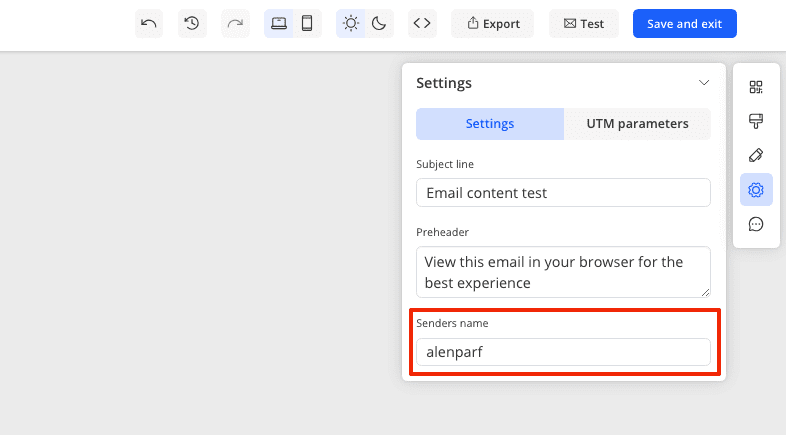Image resolution: width=786 pixels, height=435 pixels.
Task: Click the "Senders name" label
Action: [x=452, y=323]
